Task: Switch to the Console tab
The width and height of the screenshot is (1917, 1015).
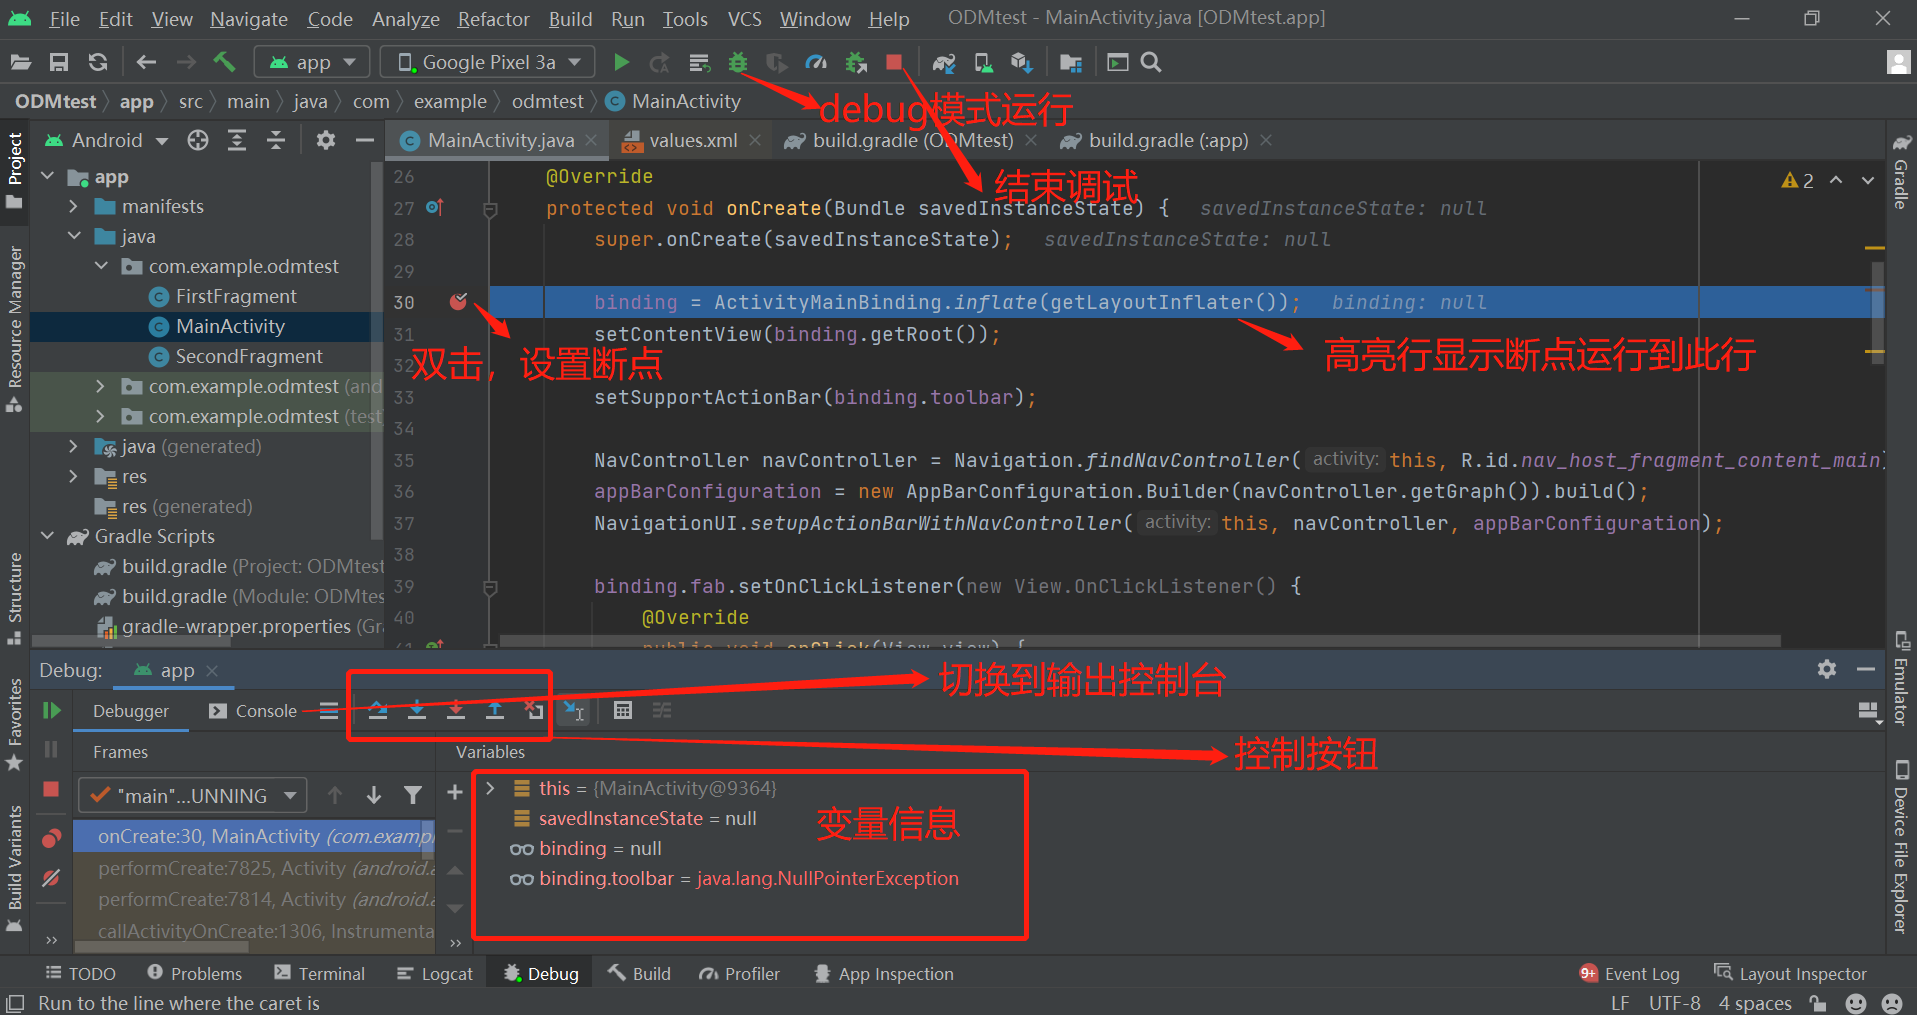Action: (254, 711)
